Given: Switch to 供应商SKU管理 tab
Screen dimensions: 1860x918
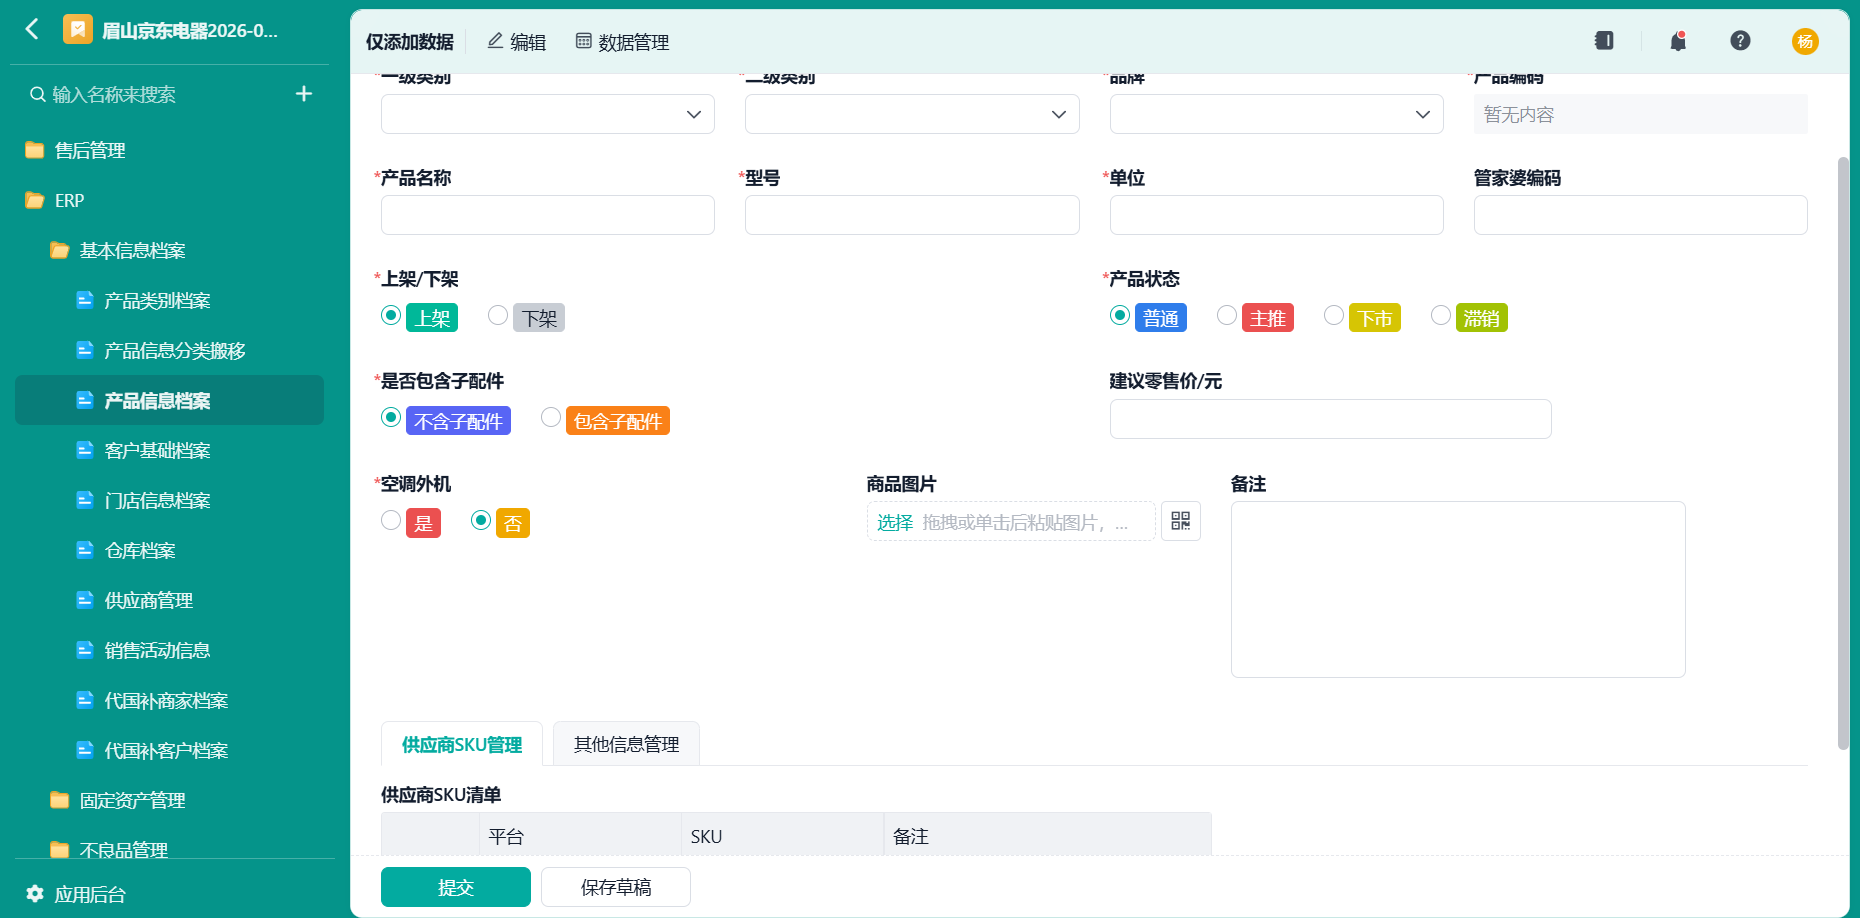Looking at the screenshot, I should pos(462,744).
